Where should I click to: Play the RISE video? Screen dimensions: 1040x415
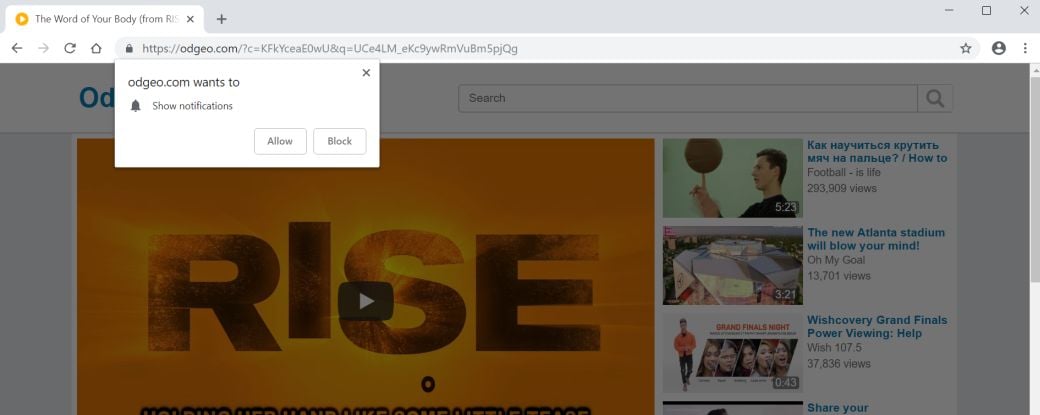tap(366, 302)
